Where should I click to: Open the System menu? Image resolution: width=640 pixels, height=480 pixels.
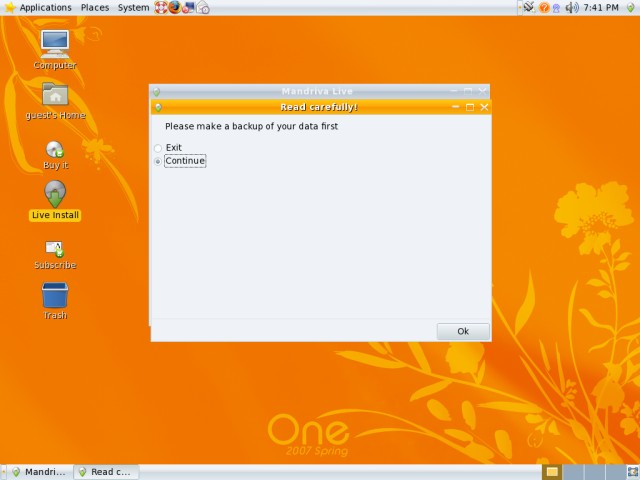pos(133,7)
